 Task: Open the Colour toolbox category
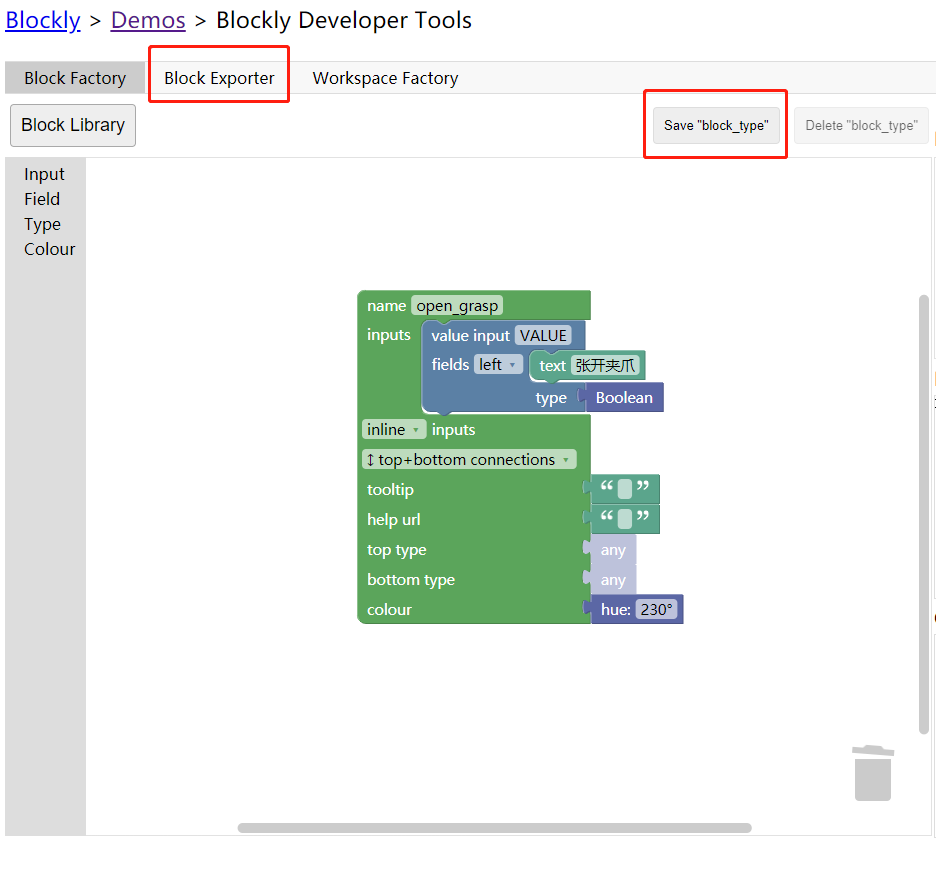pyautogui.click(x=49, y=249)
